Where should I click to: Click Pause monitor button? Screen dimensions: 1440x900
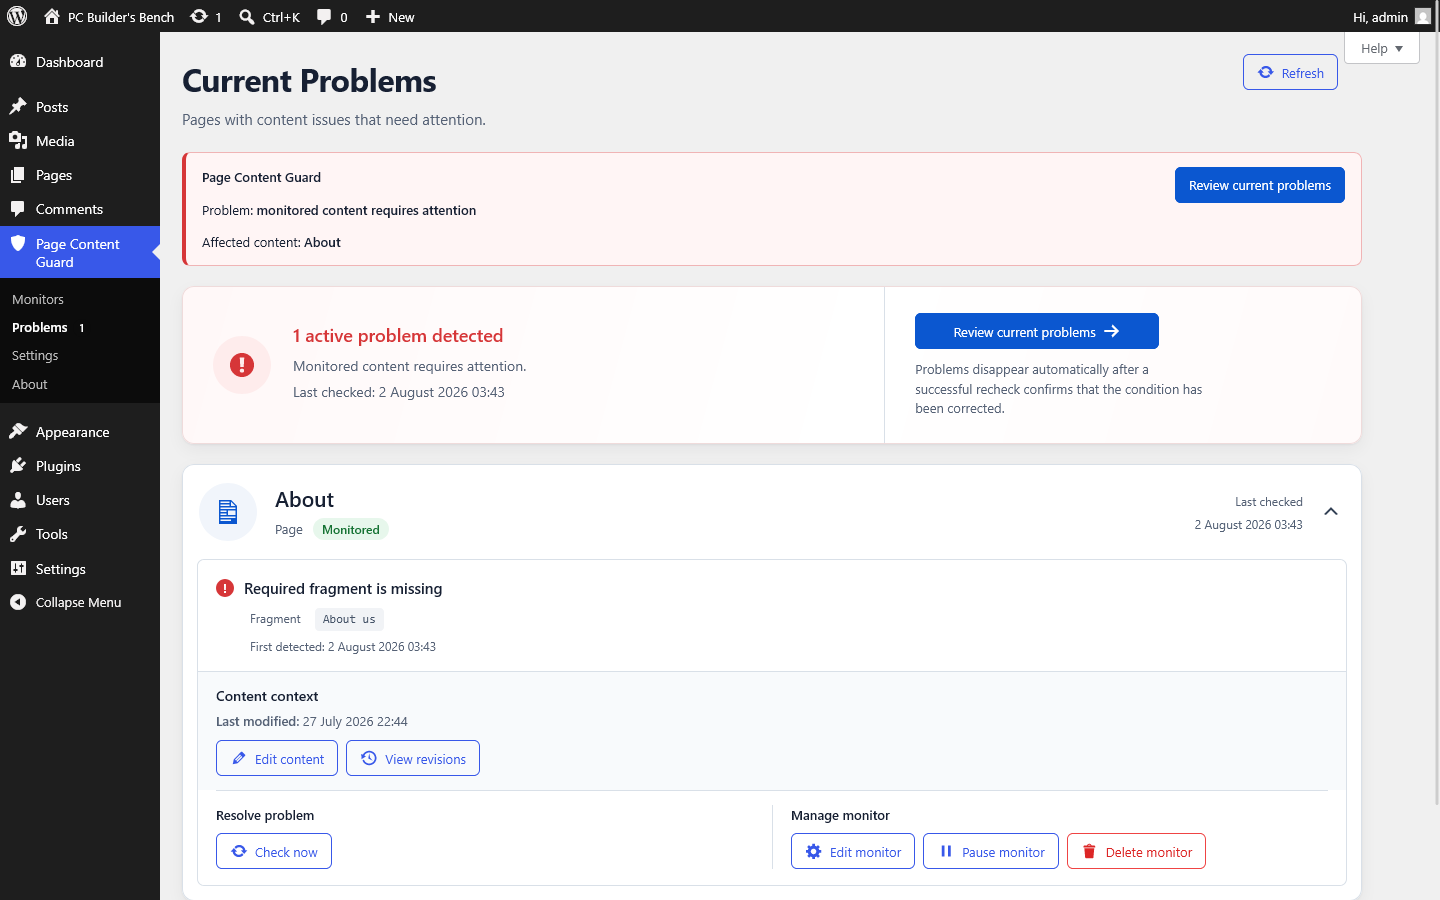[991, 851]
